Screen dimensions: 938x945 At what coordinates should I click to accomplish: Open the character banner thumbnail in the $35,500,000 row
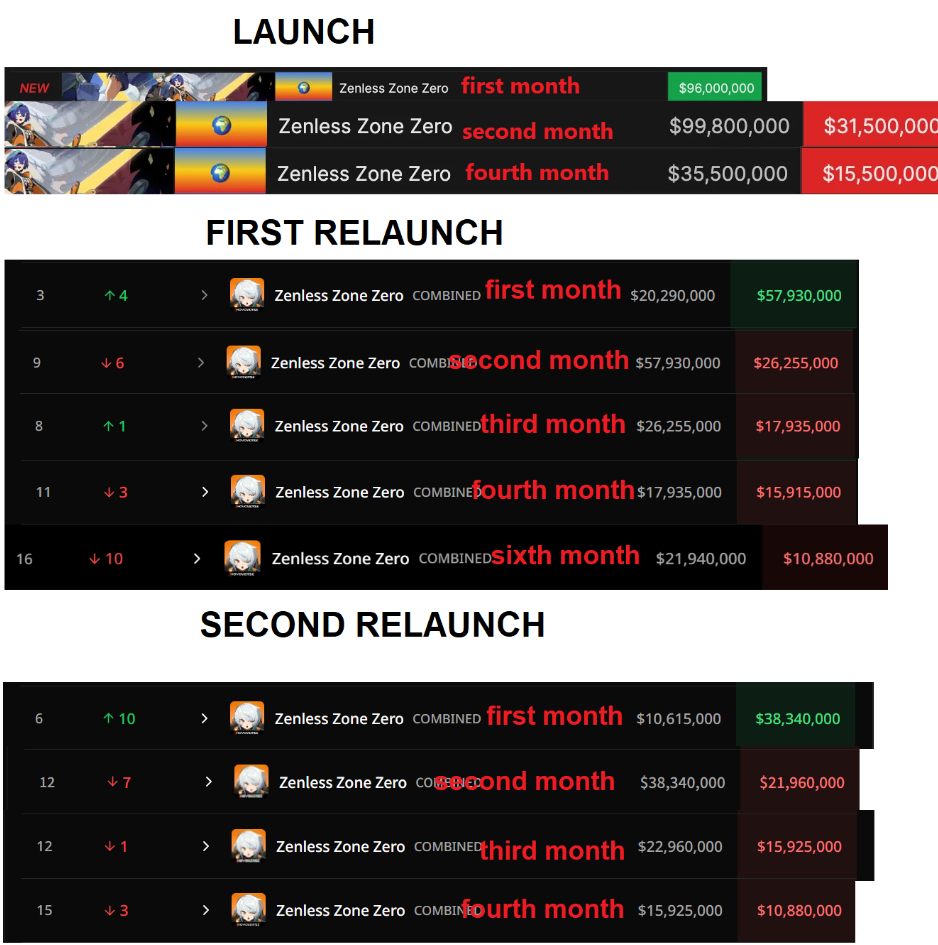[x=89, y=172]
